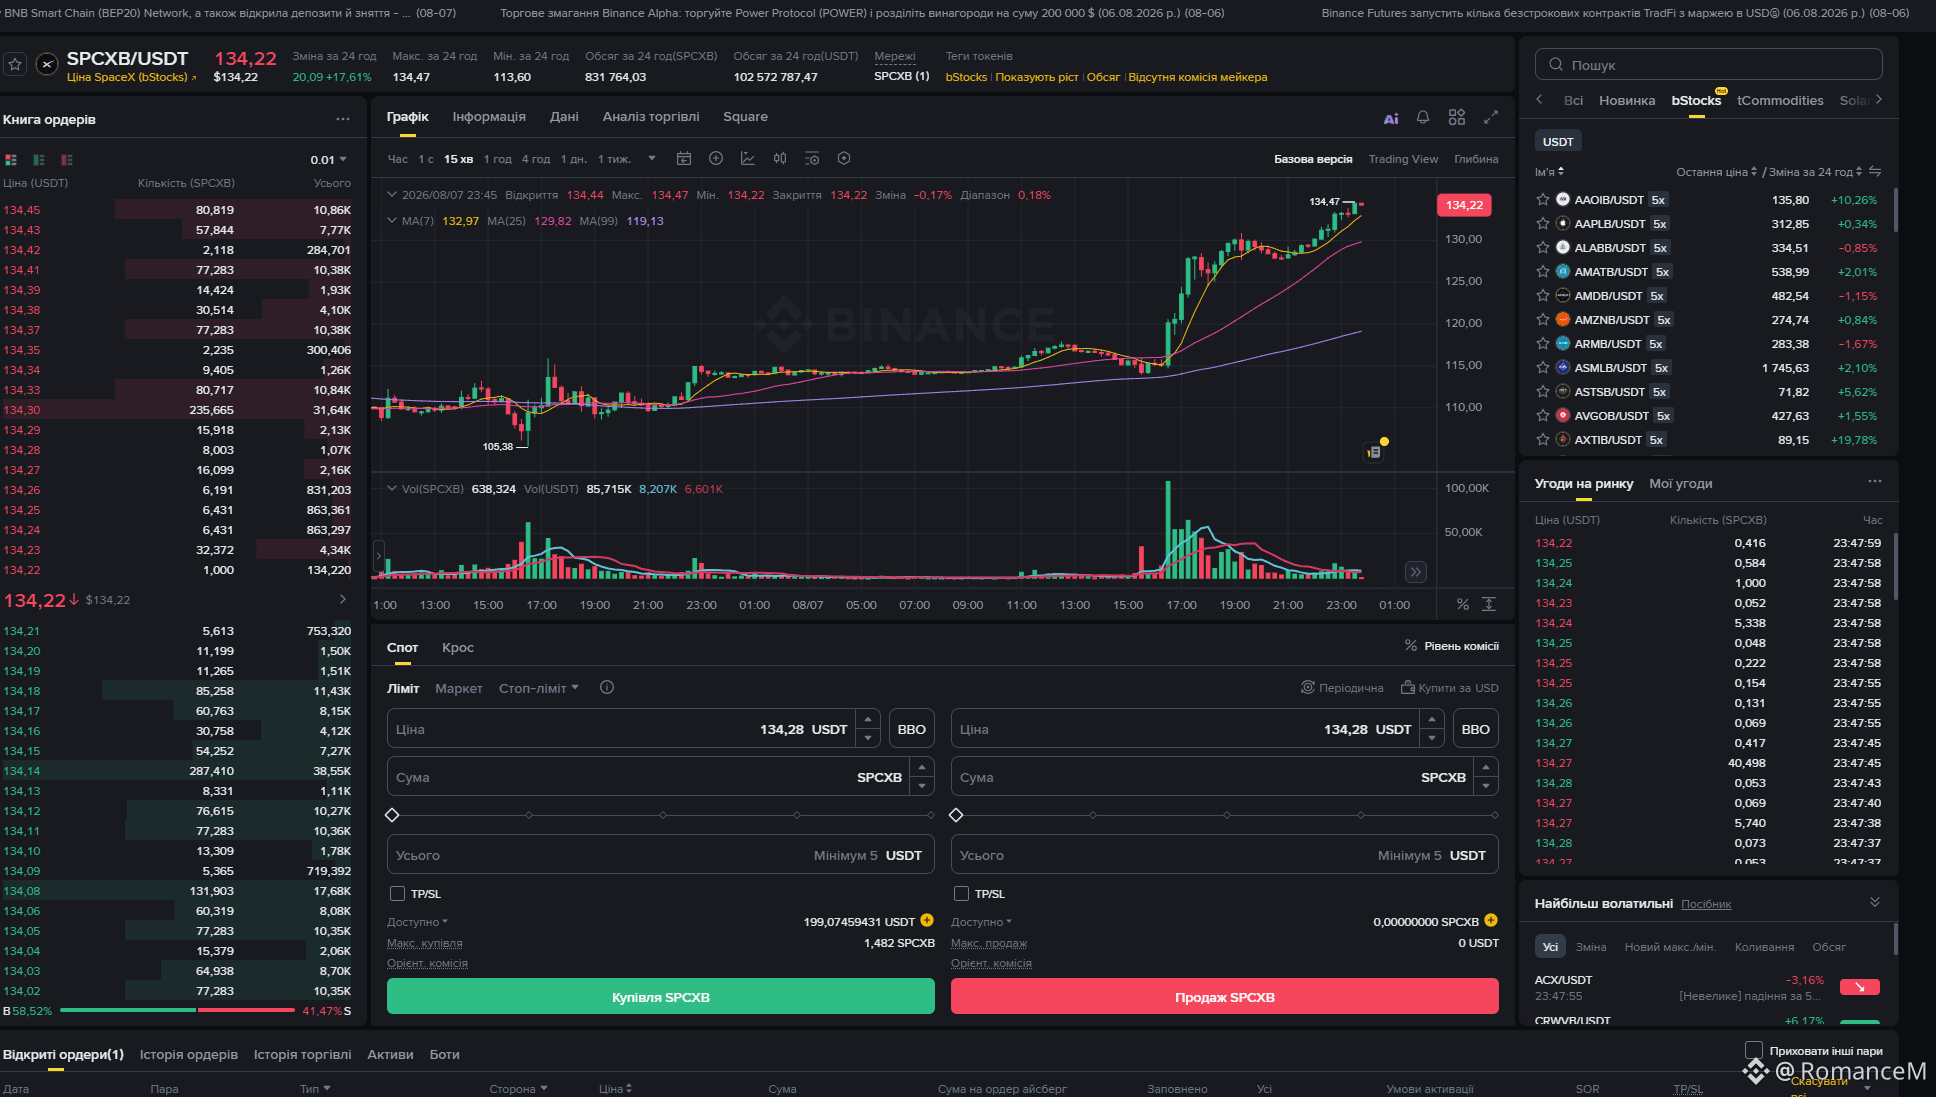The image size is (1936, 1097).
Task: Open limit order info circle icon
Action: [607, 688]
